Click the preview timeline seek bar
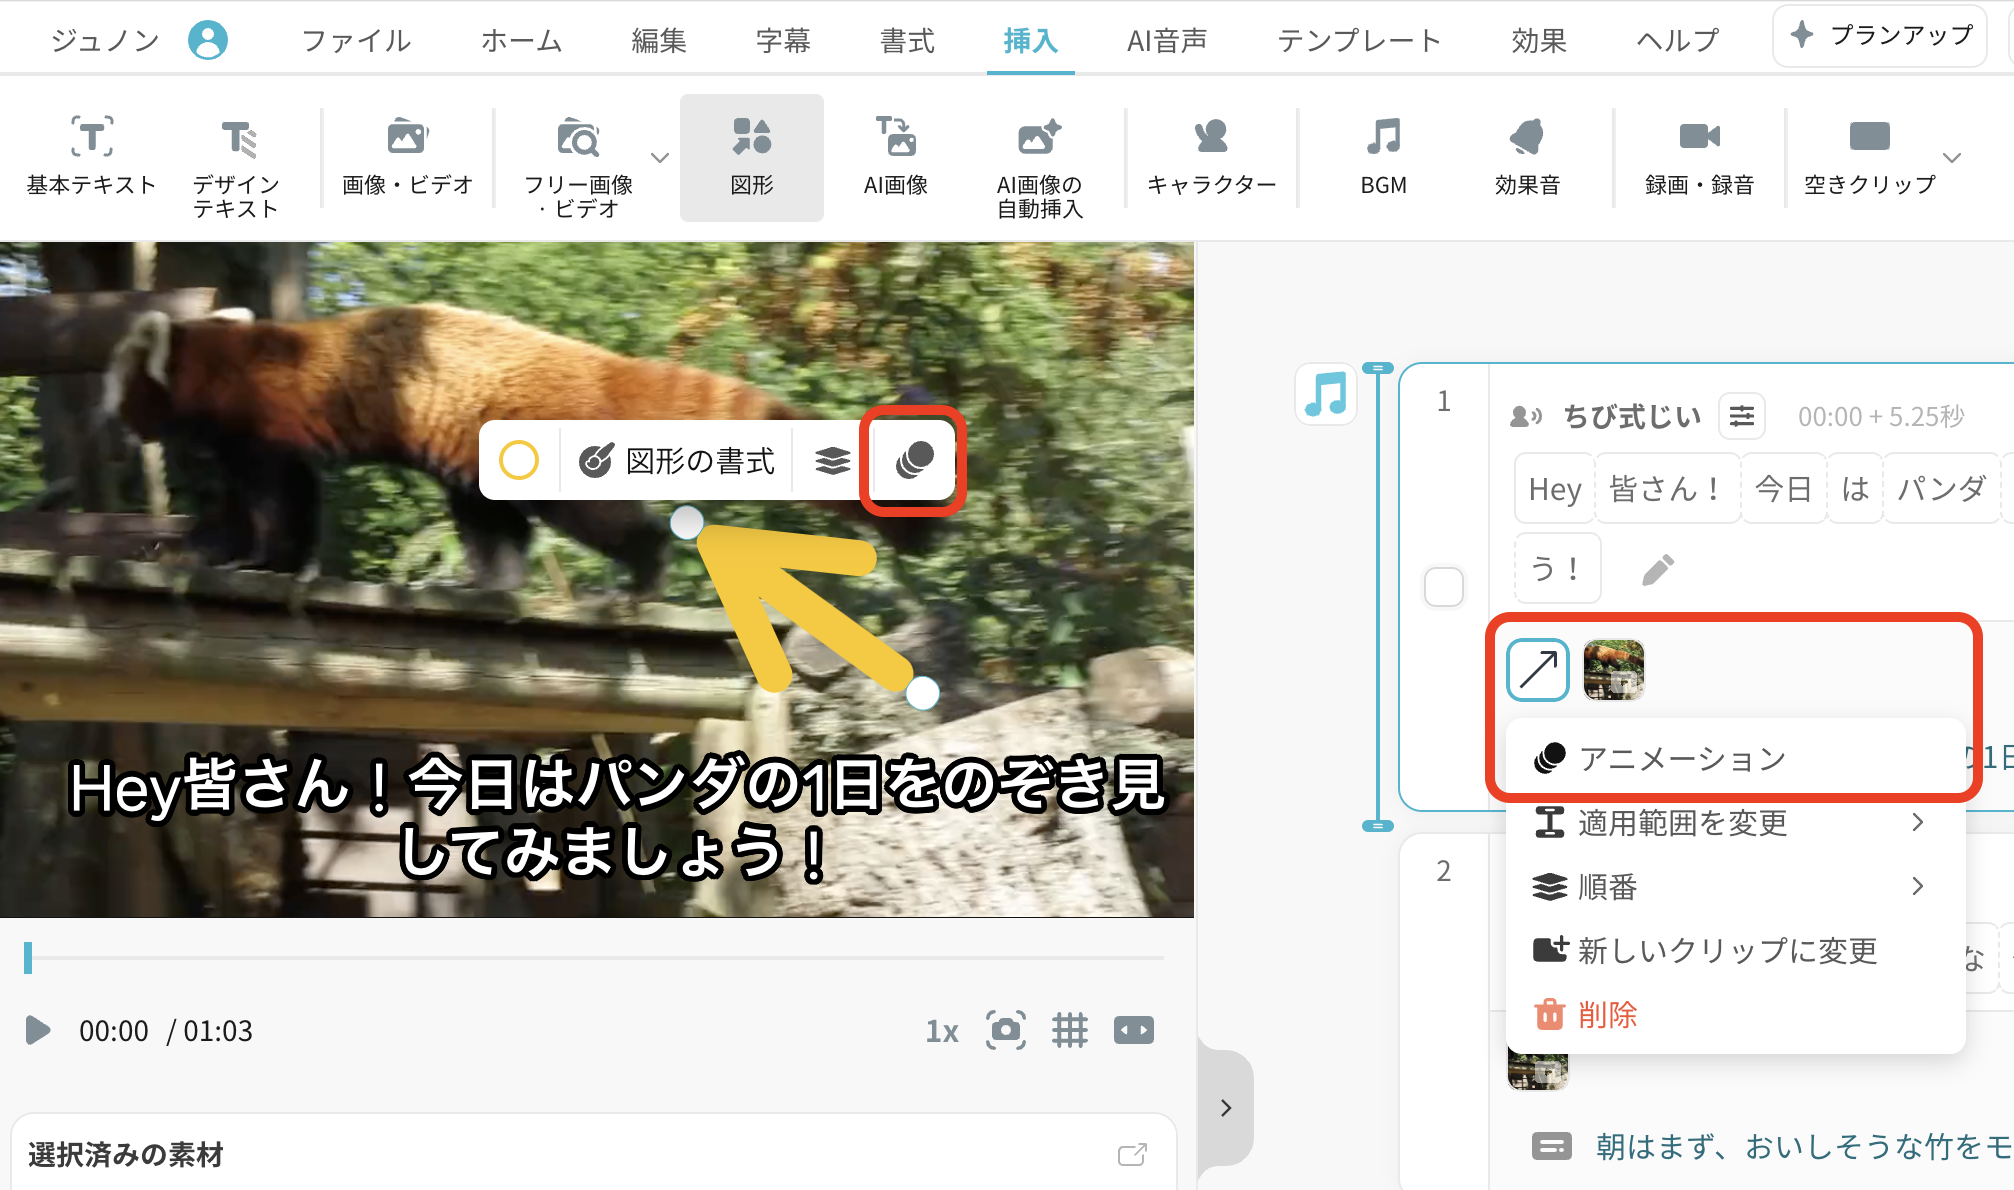 click(x=595, y=958)
